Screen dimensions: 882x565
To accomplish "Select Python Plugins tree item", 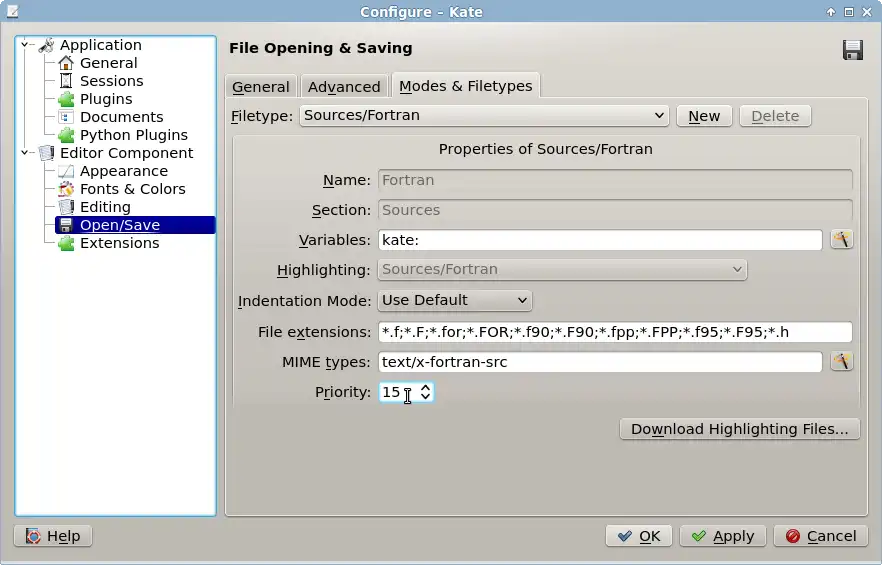I will 134,135.
